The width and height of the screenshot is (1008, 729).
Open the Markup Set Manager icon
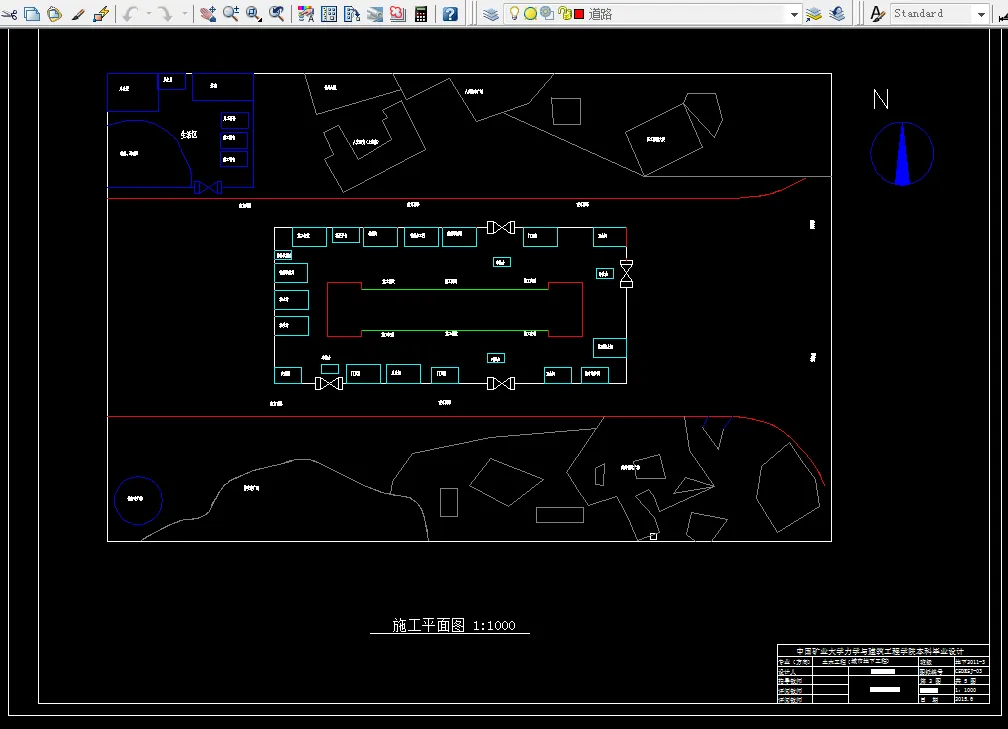click(x=398, y=14)
